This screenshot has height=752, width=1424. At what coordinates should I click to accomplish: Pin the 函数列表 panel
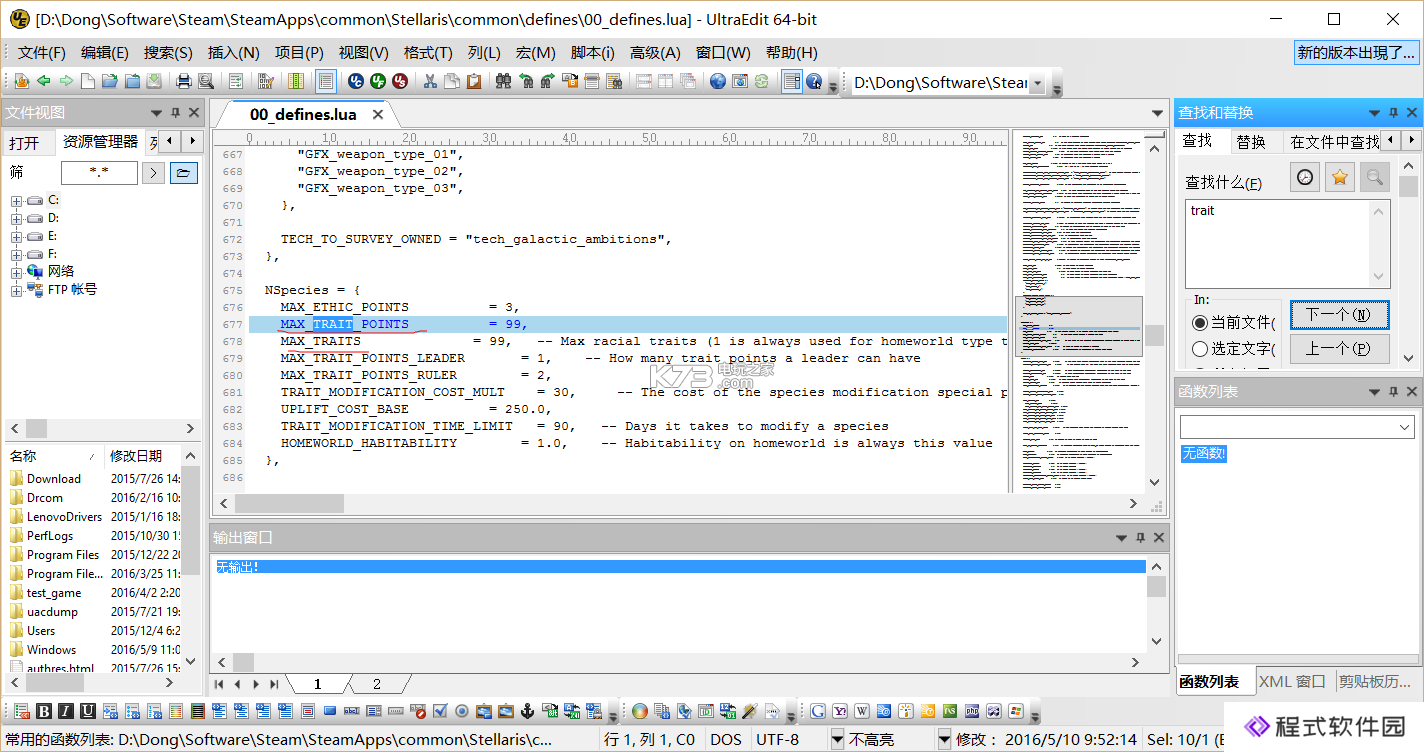tap(1393, 393)
